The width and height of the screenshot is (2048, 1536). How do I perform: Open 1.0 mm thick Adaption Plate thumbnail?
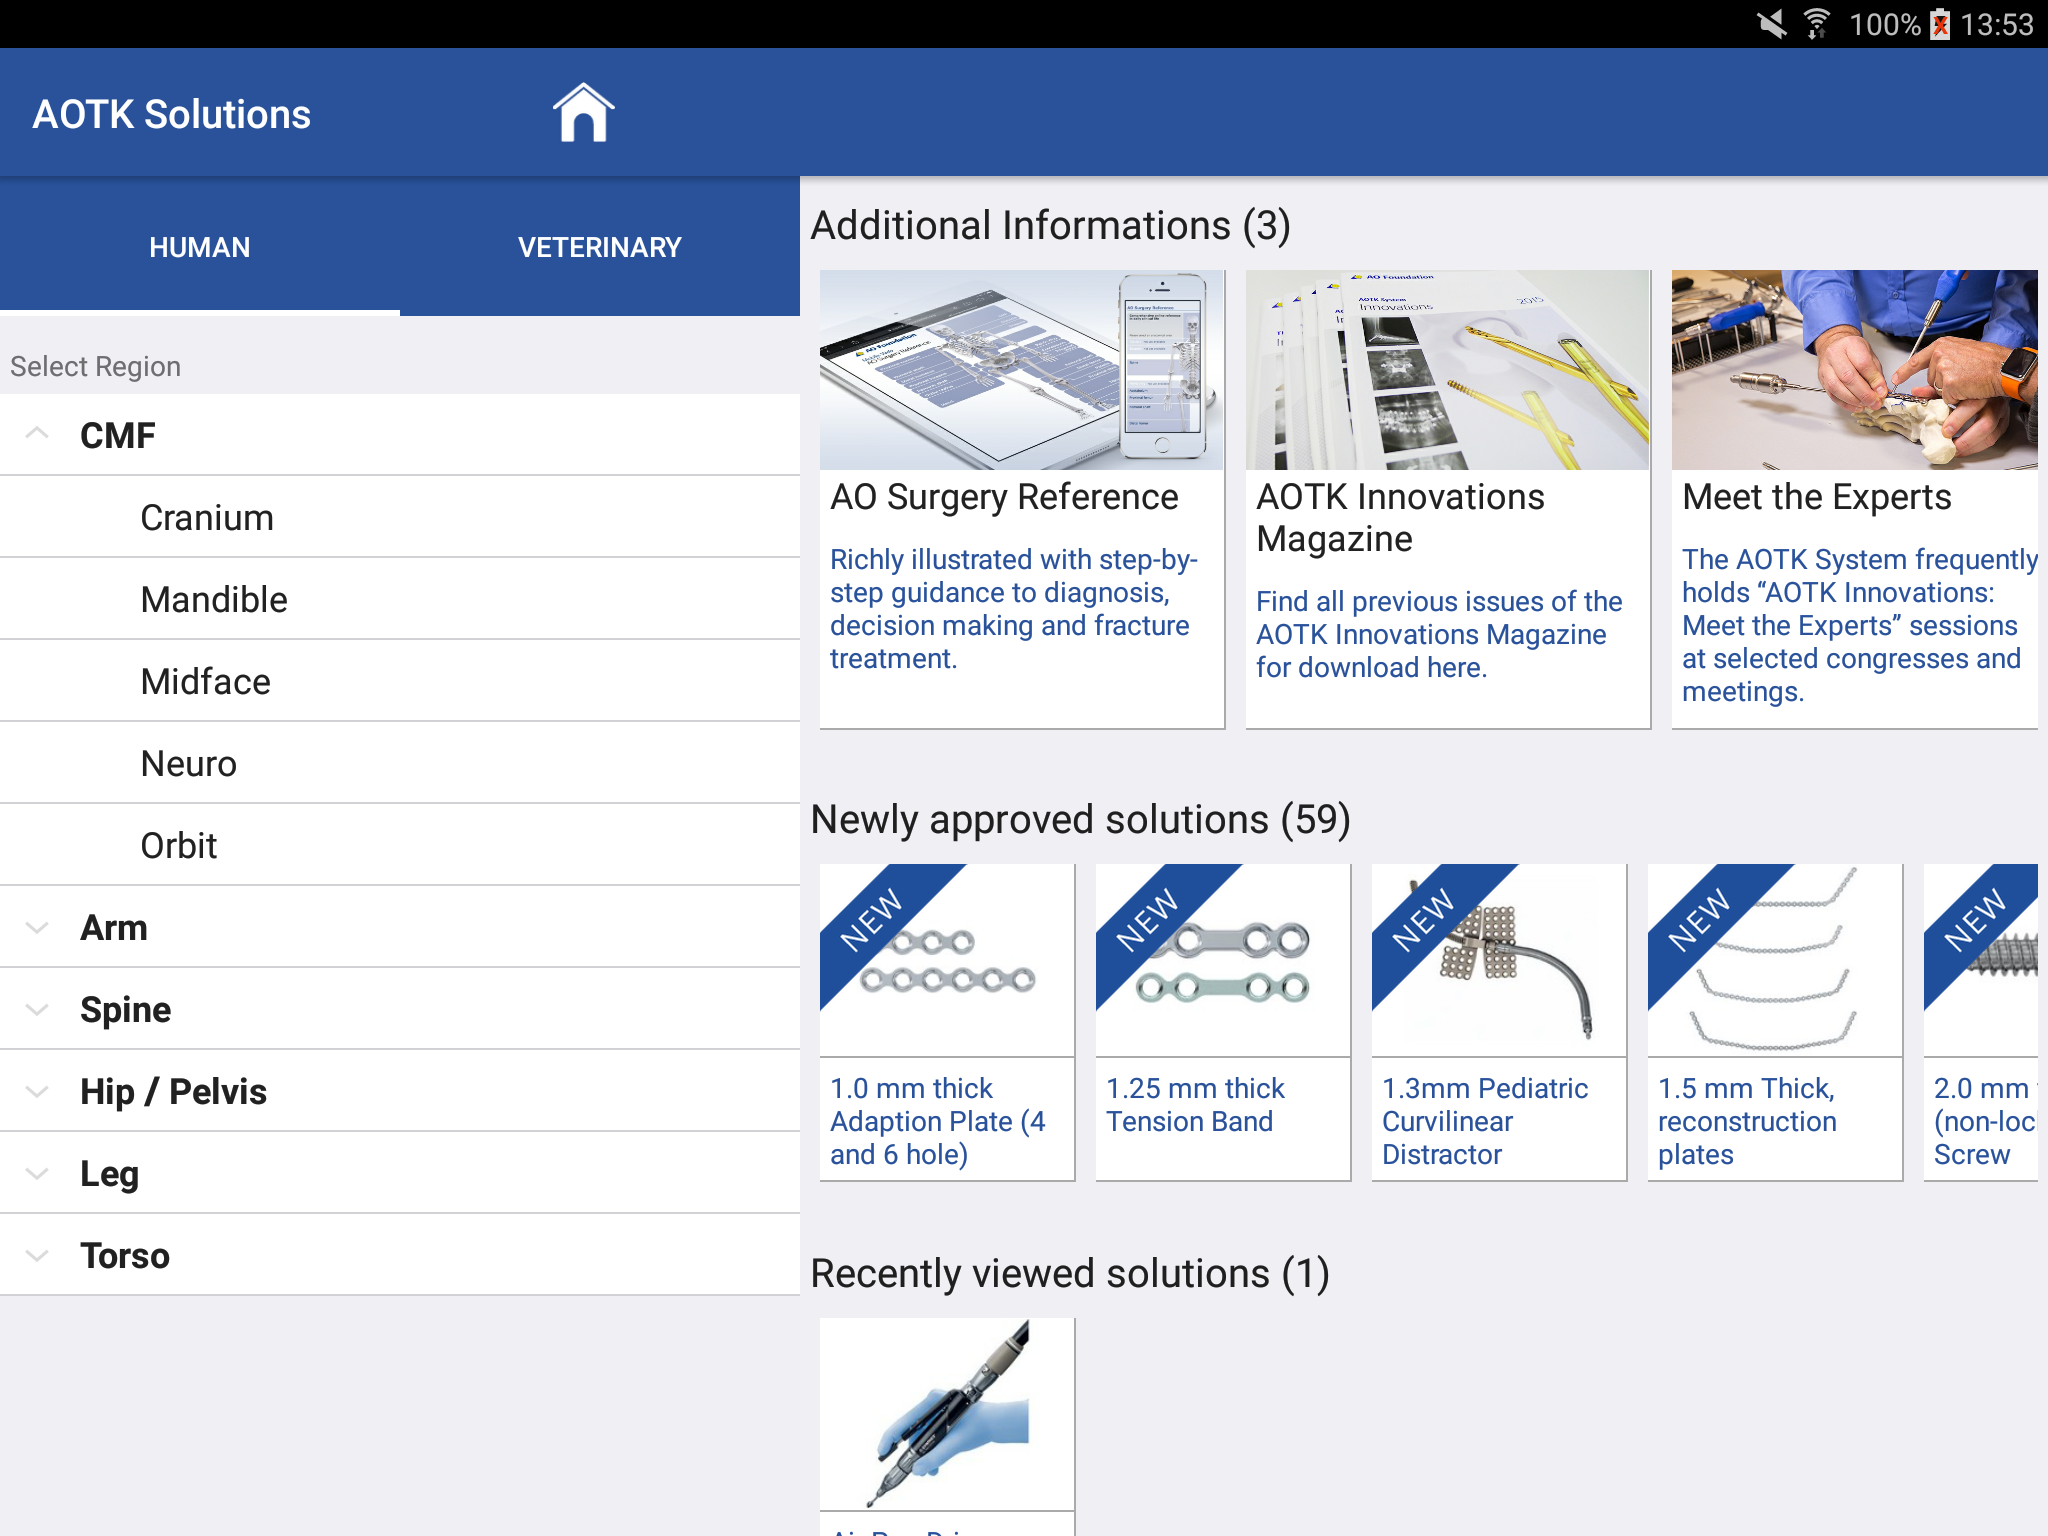[947, 960]
